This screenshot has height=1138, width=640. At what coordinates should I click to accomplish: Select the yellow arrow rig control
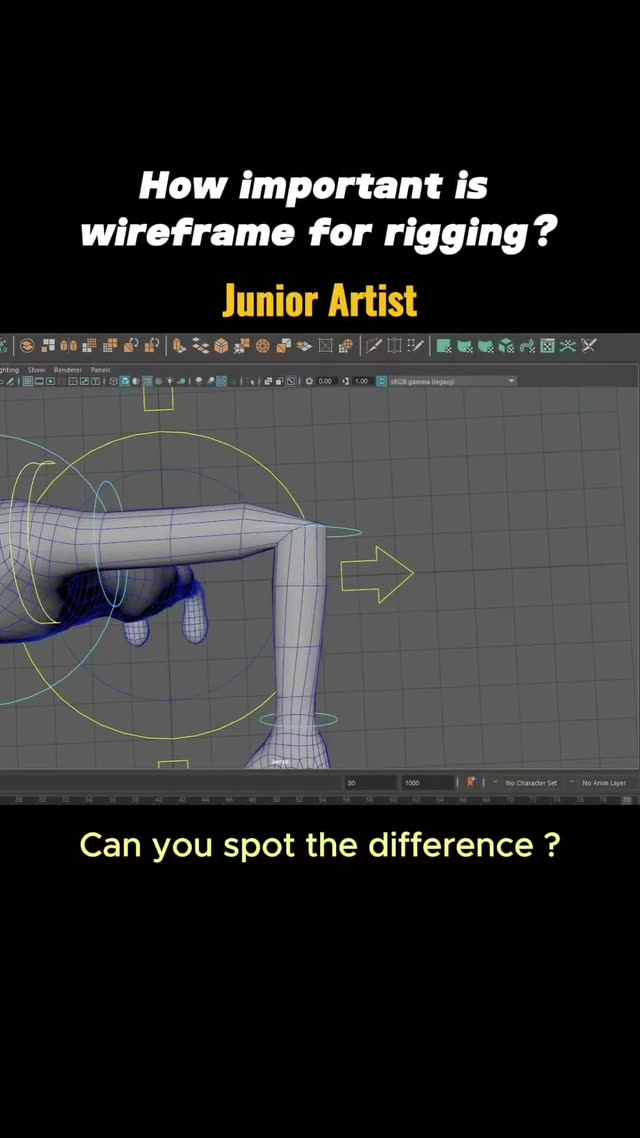(377, 573)
